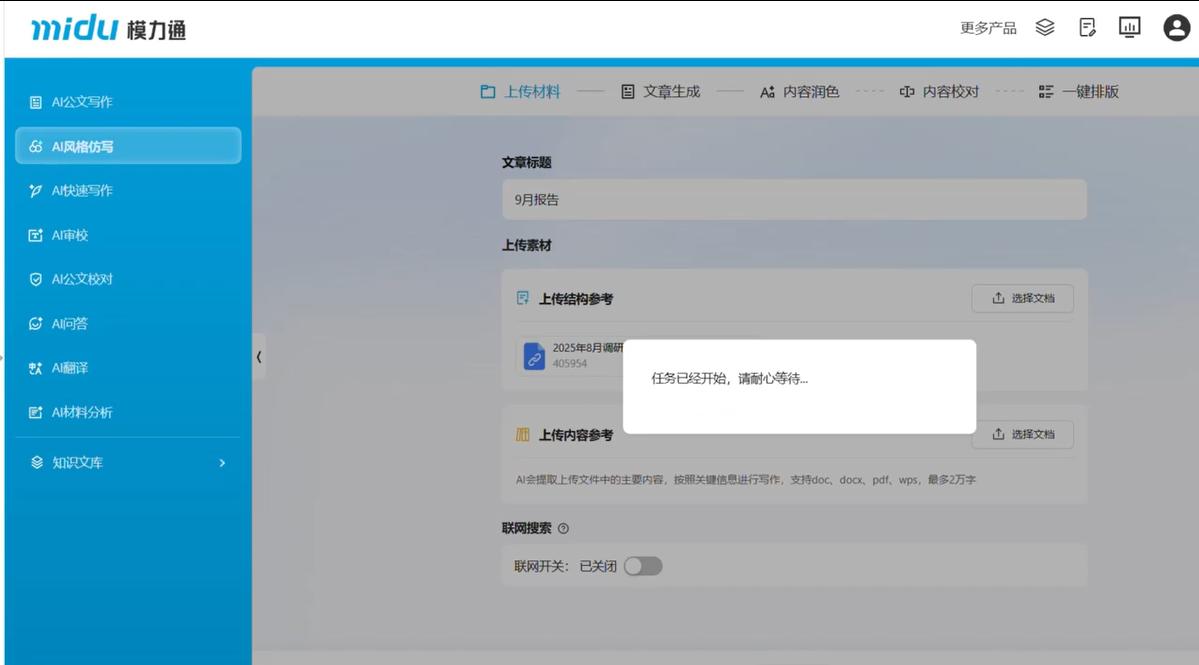This screenshot has width=1199, height=665.
Task: Go to the 一键排版 step
Action: (1079, 92)
